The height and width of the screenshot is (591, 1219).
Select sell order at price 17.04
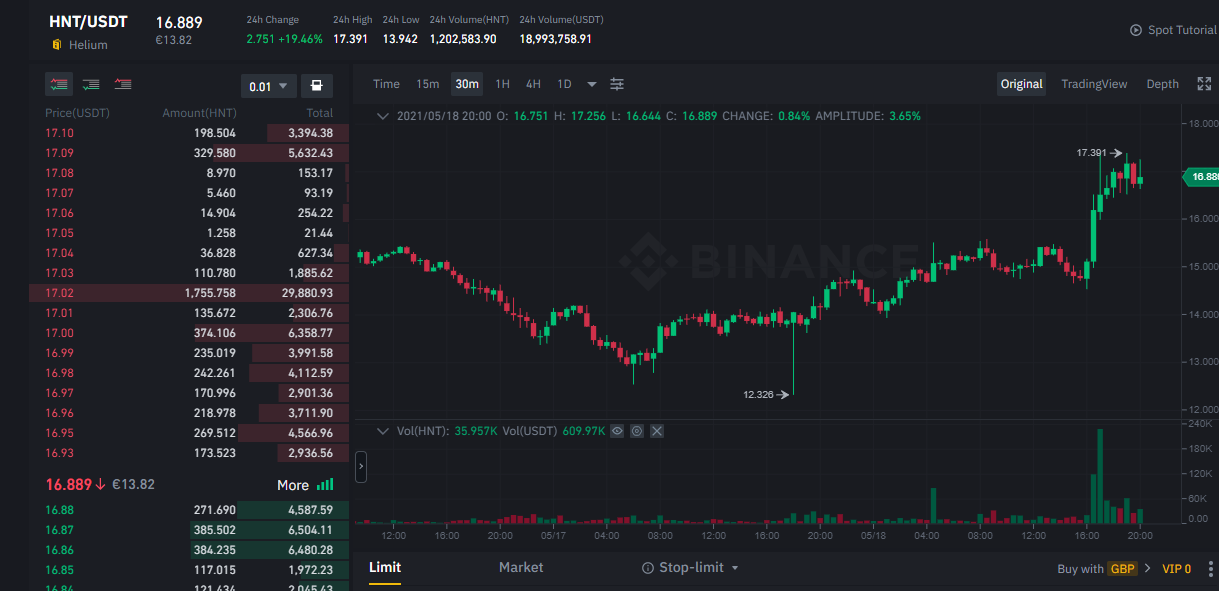(189, 253)
